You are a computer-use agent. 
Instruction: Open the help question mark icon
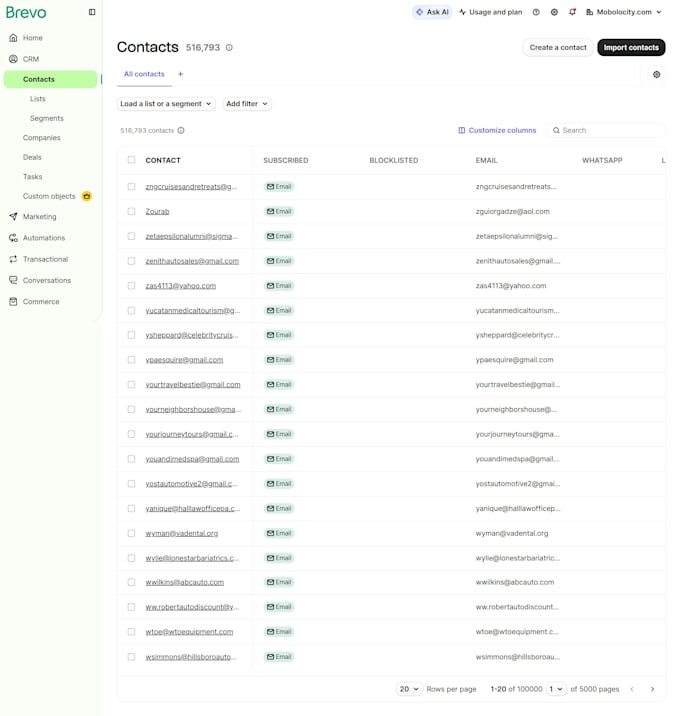(x=536, y=12)
